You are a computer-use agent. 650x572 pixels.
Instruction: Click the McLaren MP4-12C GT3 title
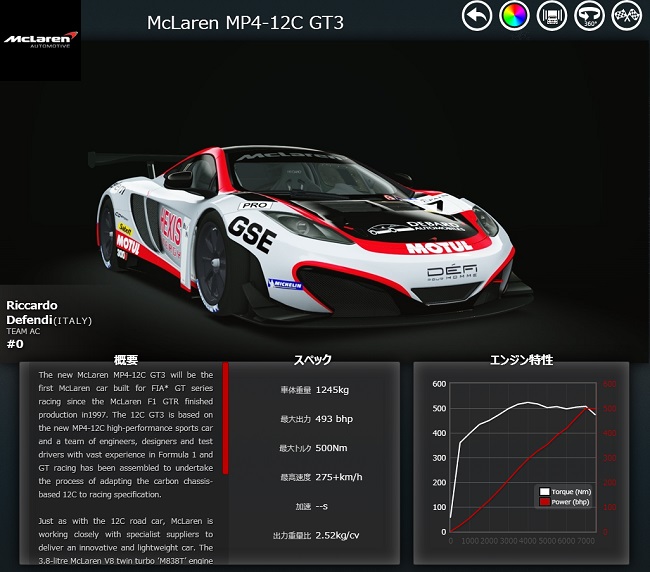[245, 23]
